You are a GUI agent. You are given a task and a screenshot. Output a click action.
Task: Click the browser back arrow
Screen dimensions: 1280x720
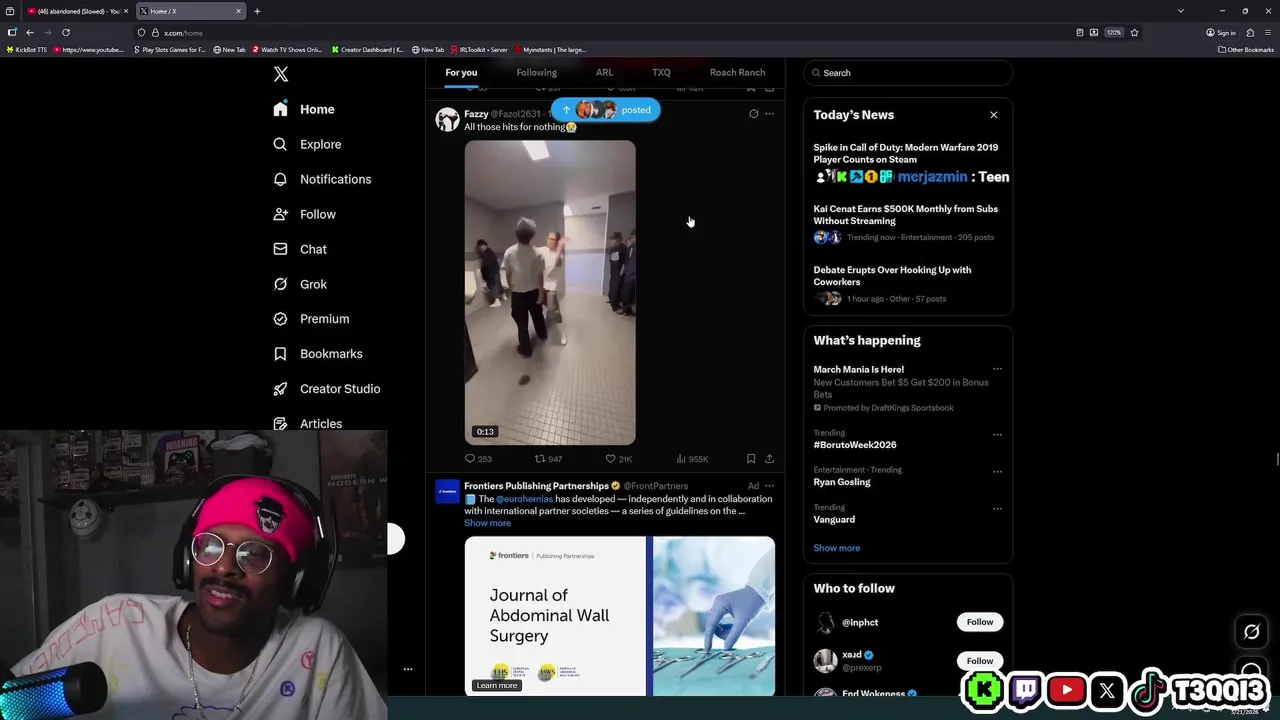pos(29,32)
